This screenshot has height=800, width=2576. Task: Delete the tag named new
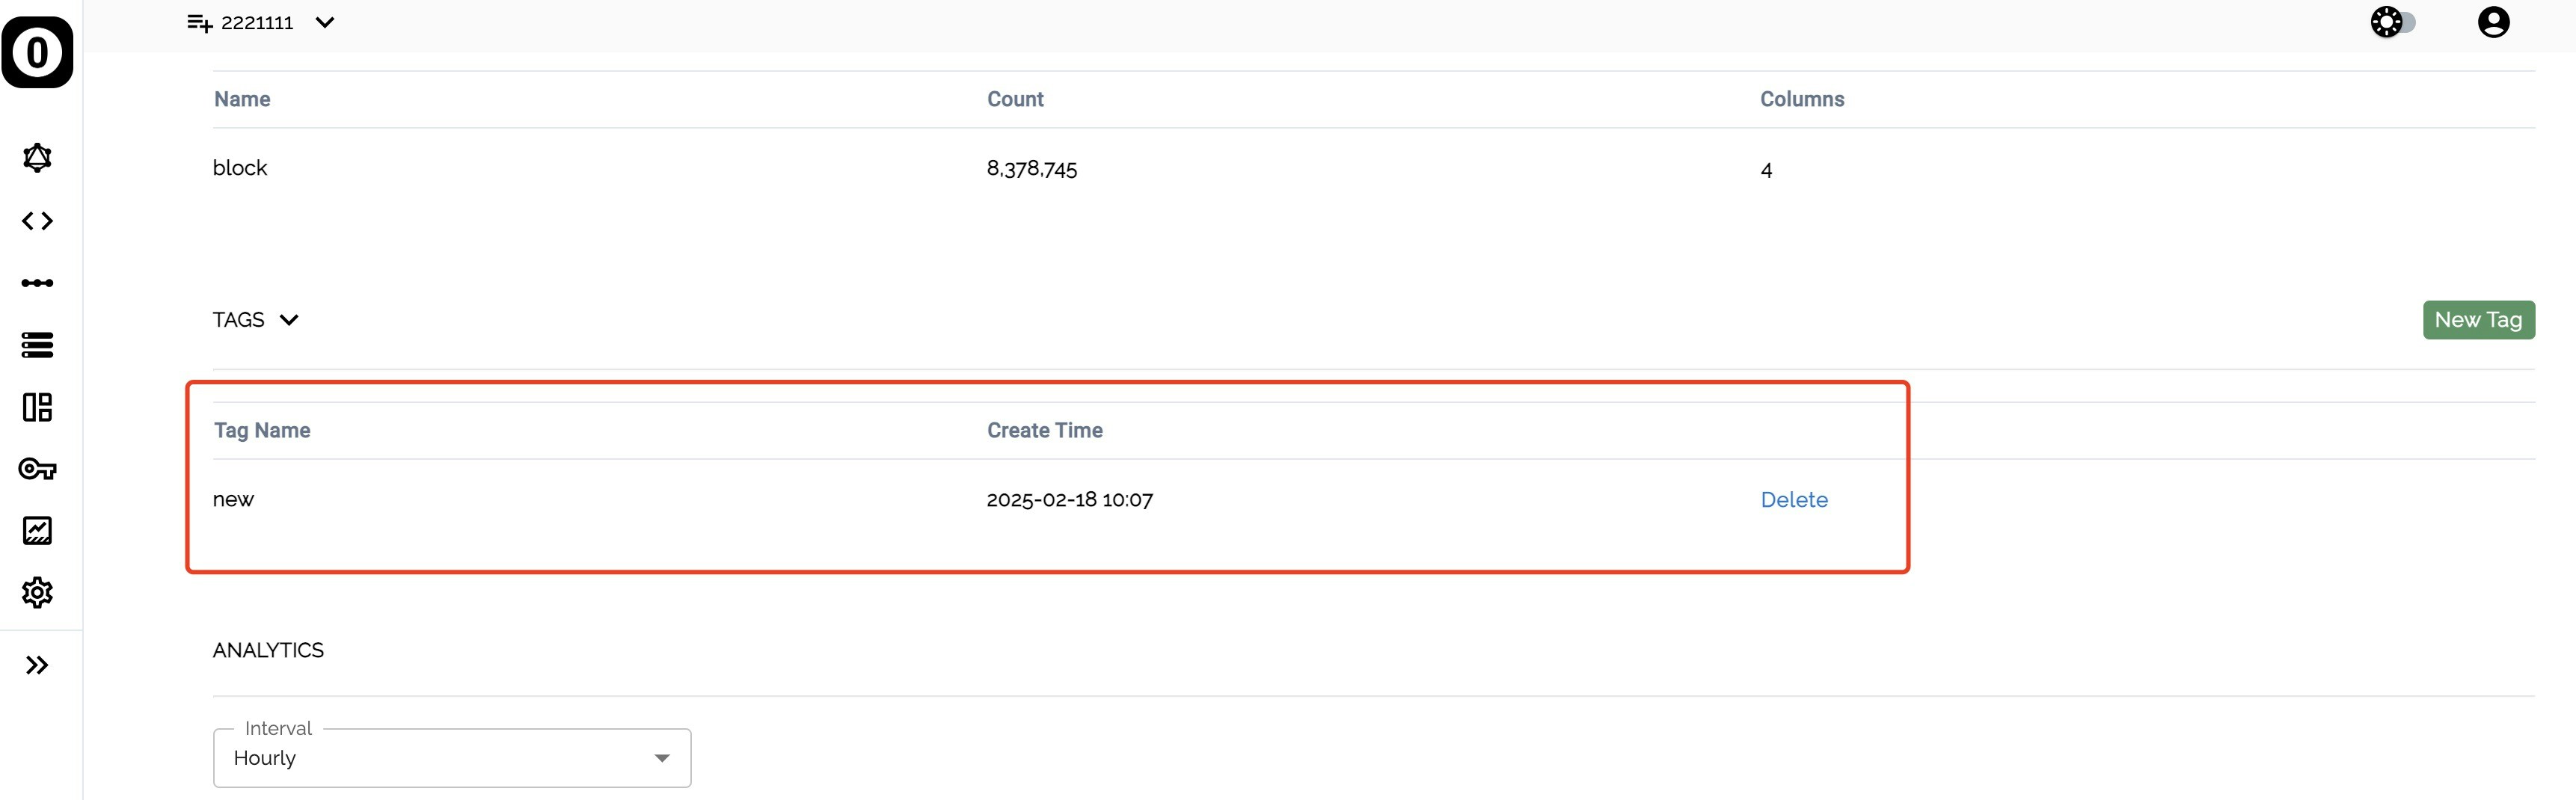(1794, 500)
